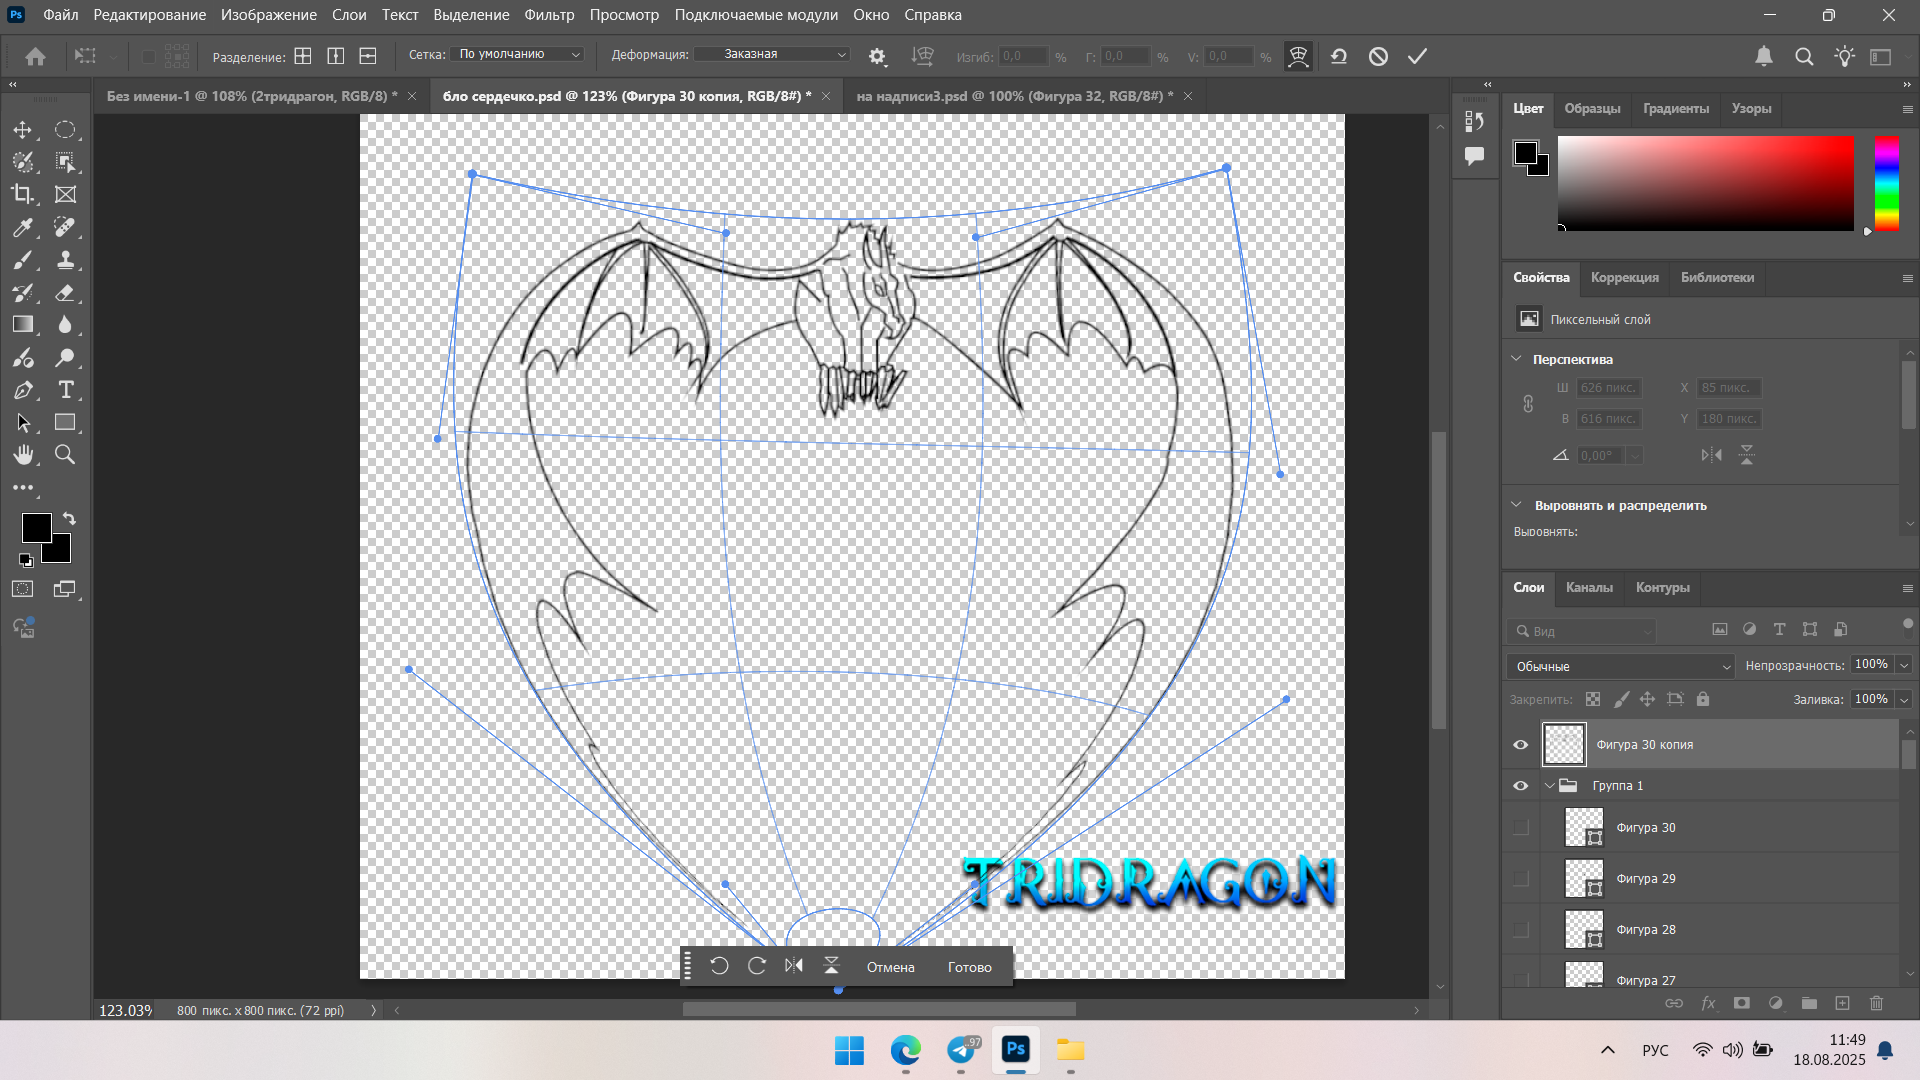Flip horizontally in the transform floating bar

click(794, 966)
